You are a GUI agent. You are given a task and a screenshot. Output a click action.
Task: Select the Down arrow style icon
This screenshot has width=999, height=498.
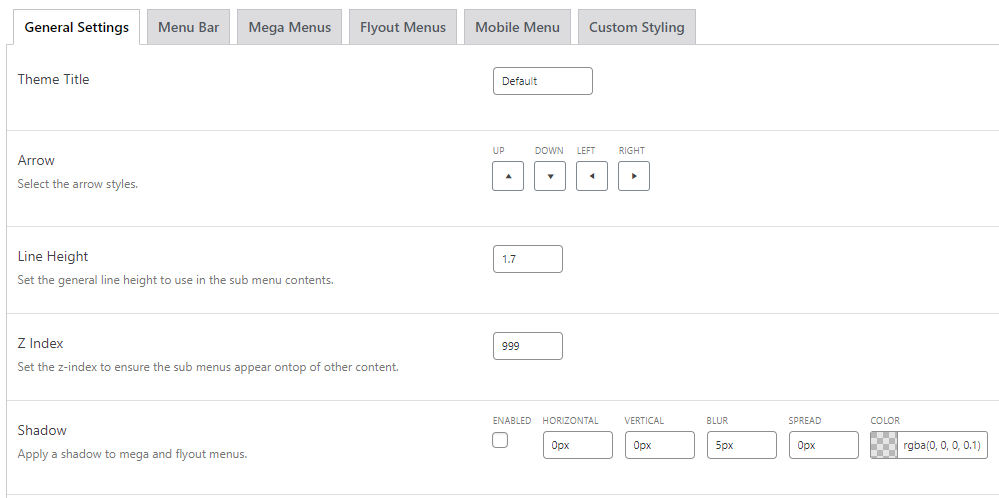coord(550,176)
